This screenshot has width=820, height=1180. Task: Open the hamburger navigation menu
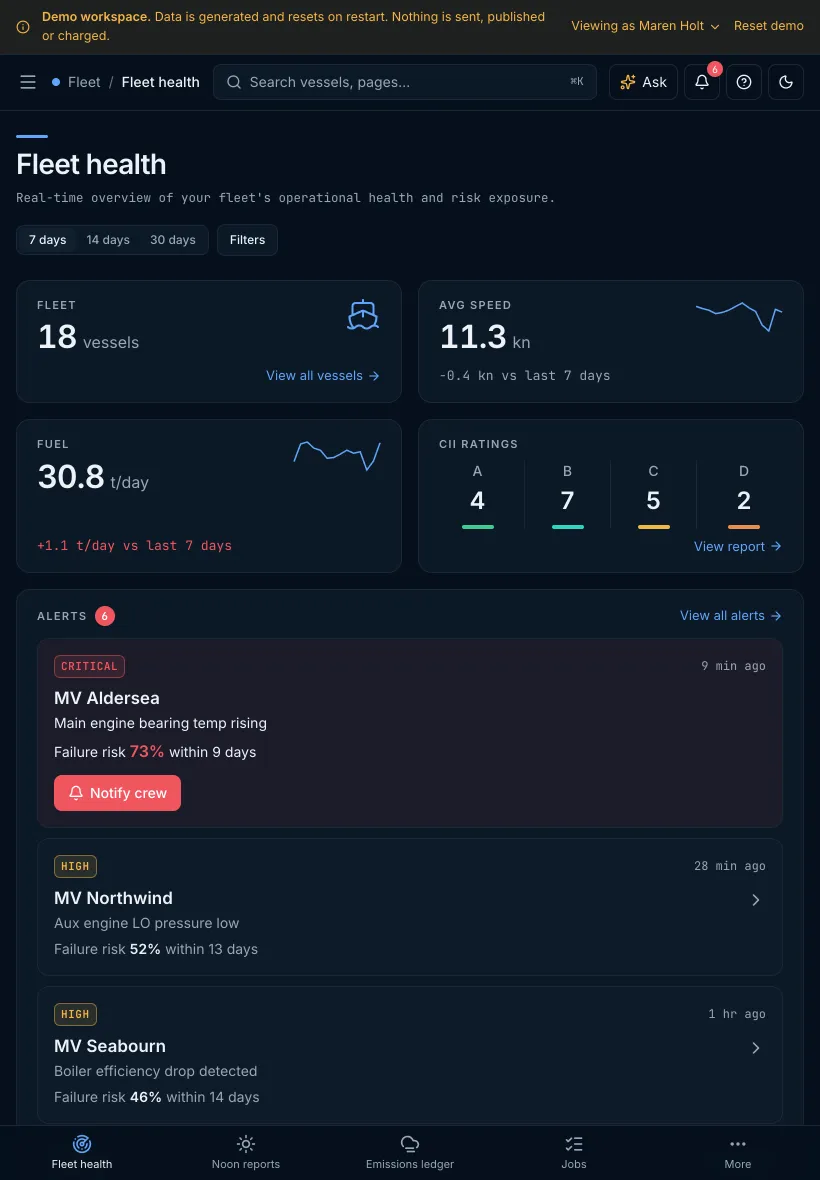click(x=28, y=82)
